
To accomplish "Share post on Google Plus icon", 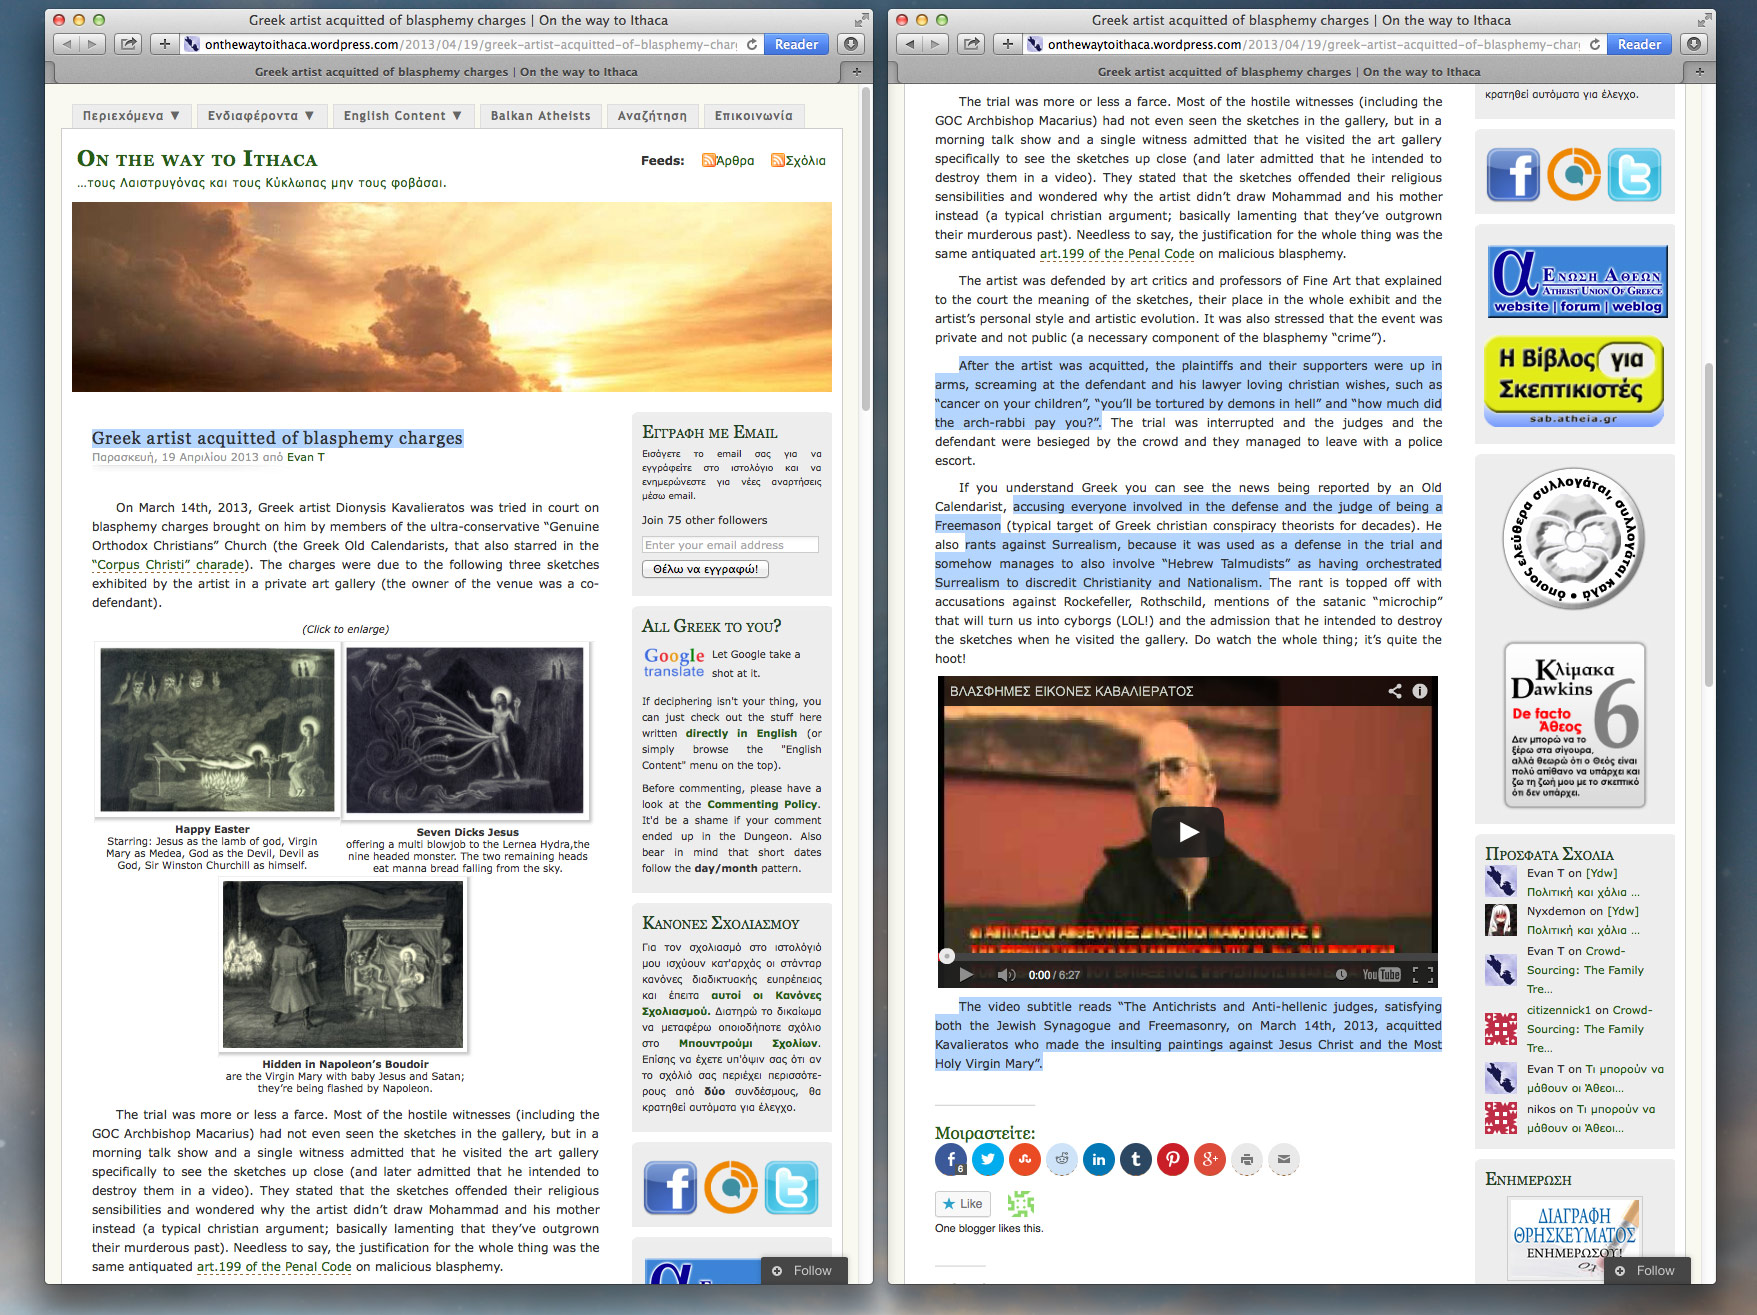I will 1210,1160.
